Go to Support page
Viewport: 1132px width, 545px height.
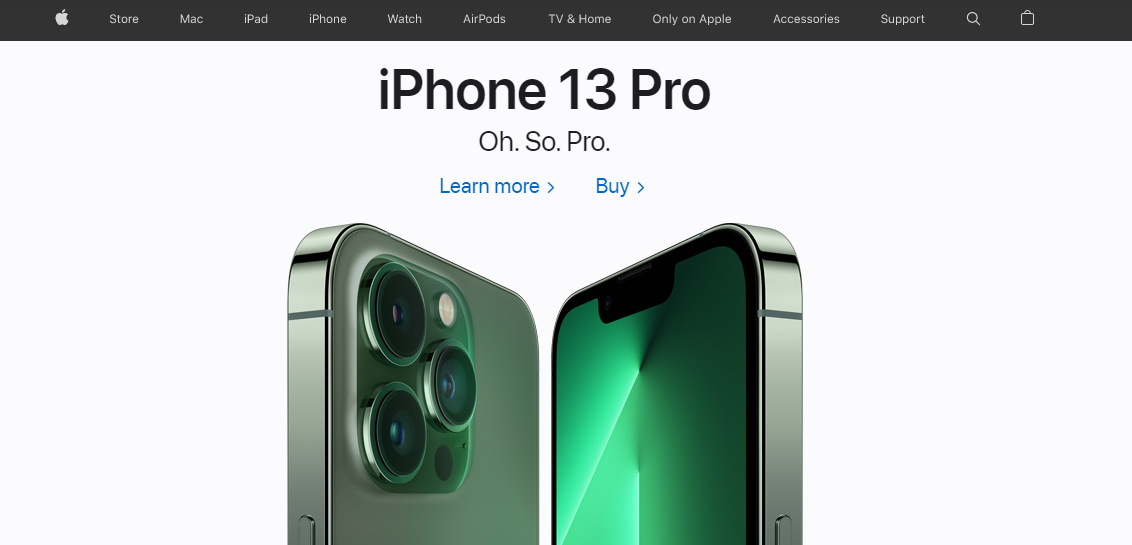coord(902,19)
